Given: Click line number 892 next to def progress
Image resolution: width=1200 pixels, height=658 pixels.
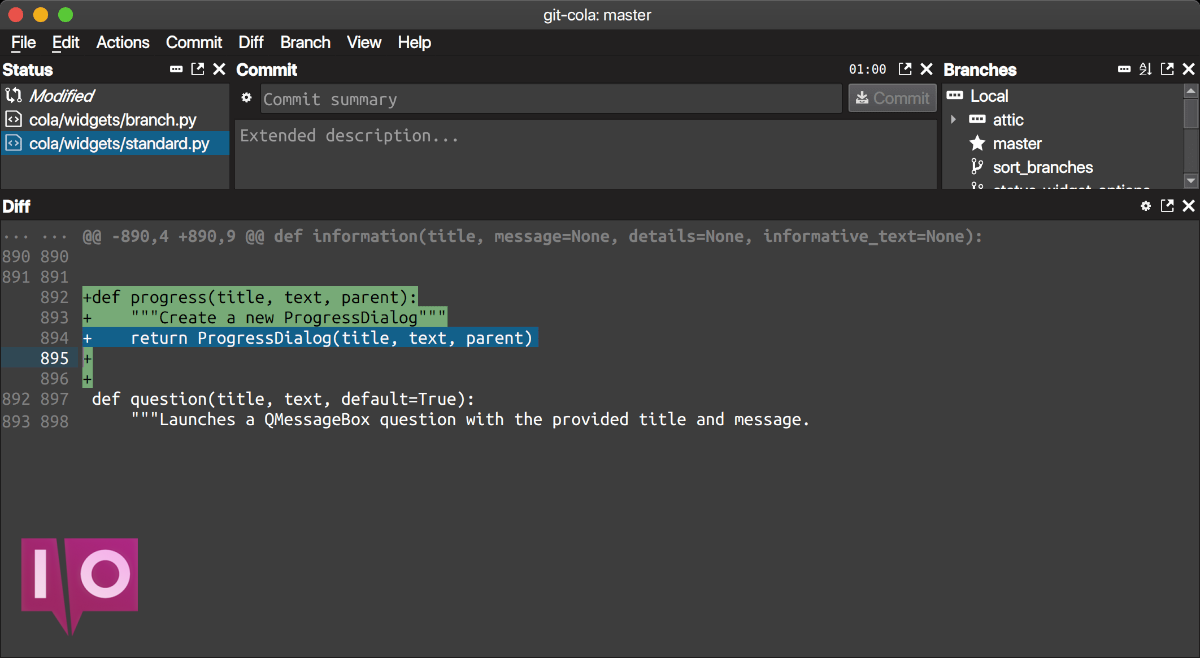Looking at the screenshot, I should pyautogui.click(x=55, y=297).
